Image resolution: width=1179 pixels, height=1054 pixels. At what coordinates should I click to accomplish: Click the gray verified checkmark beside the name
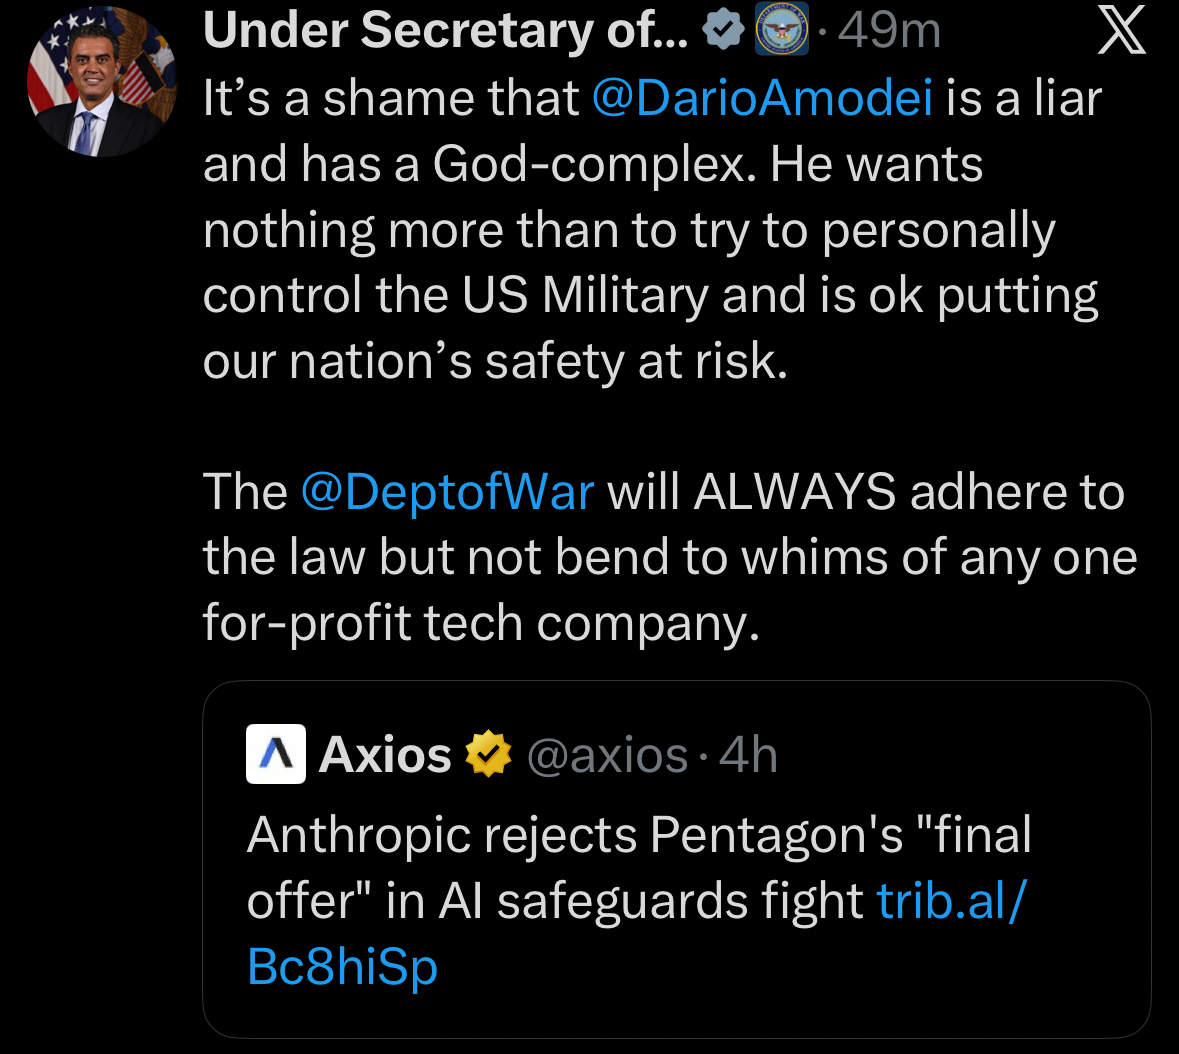723,32
